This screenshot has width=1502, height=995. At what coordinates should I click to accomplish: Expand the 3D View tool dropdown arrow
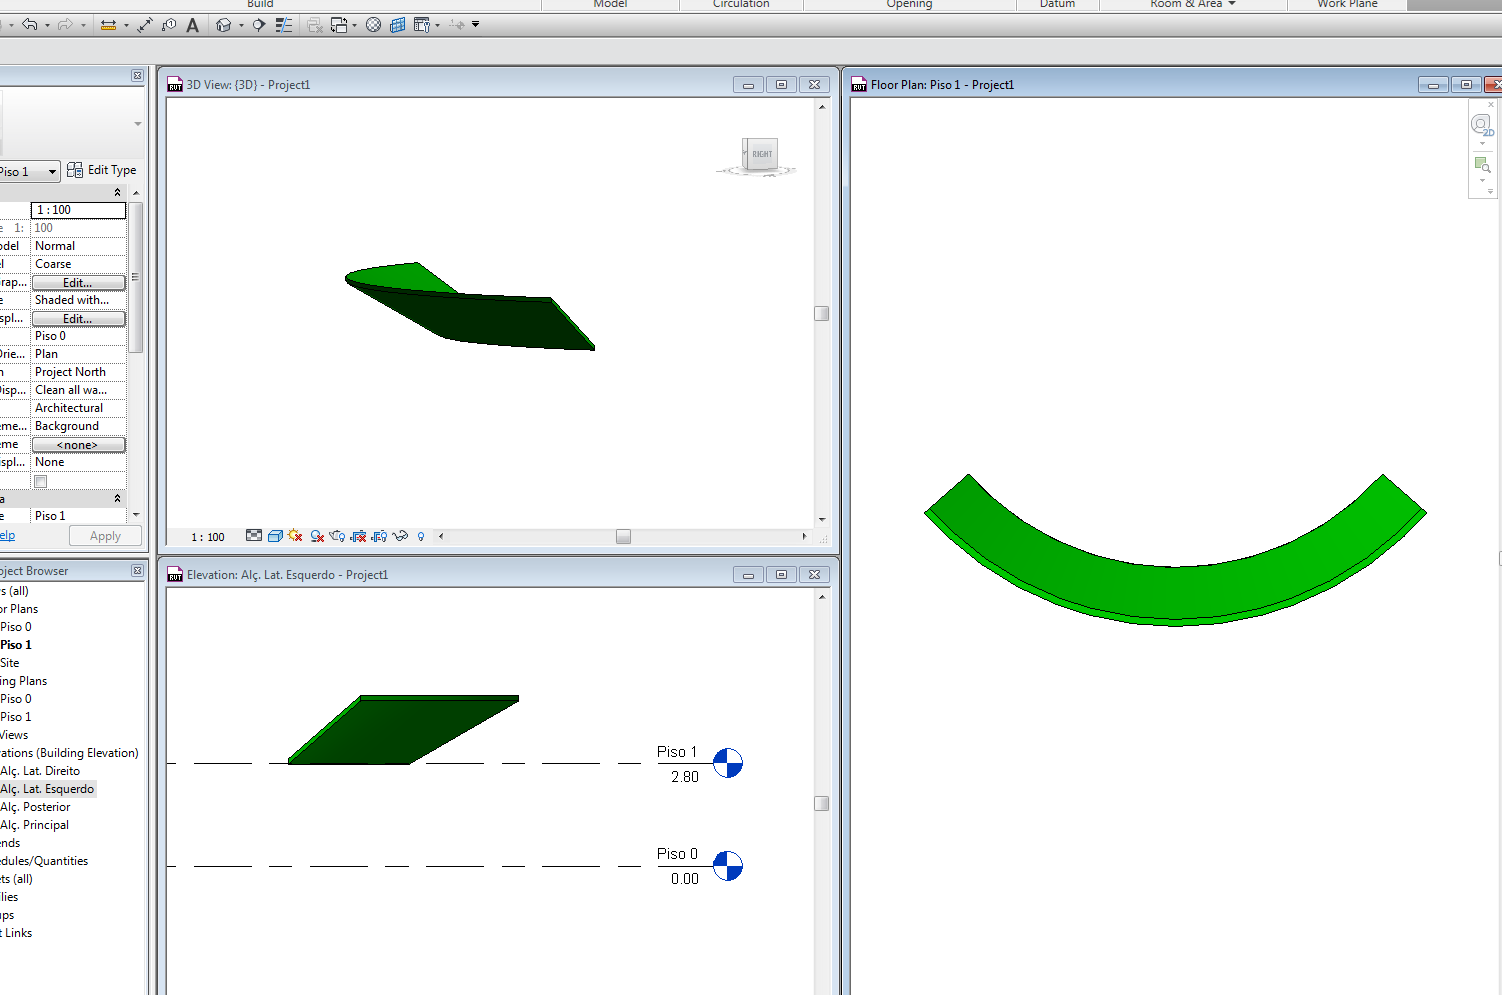[x=241, y=25]
